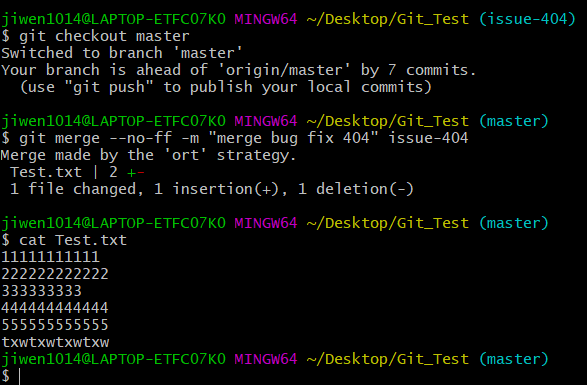
Task: Click the "git checkout master" command line
Action: coord(95,36)
